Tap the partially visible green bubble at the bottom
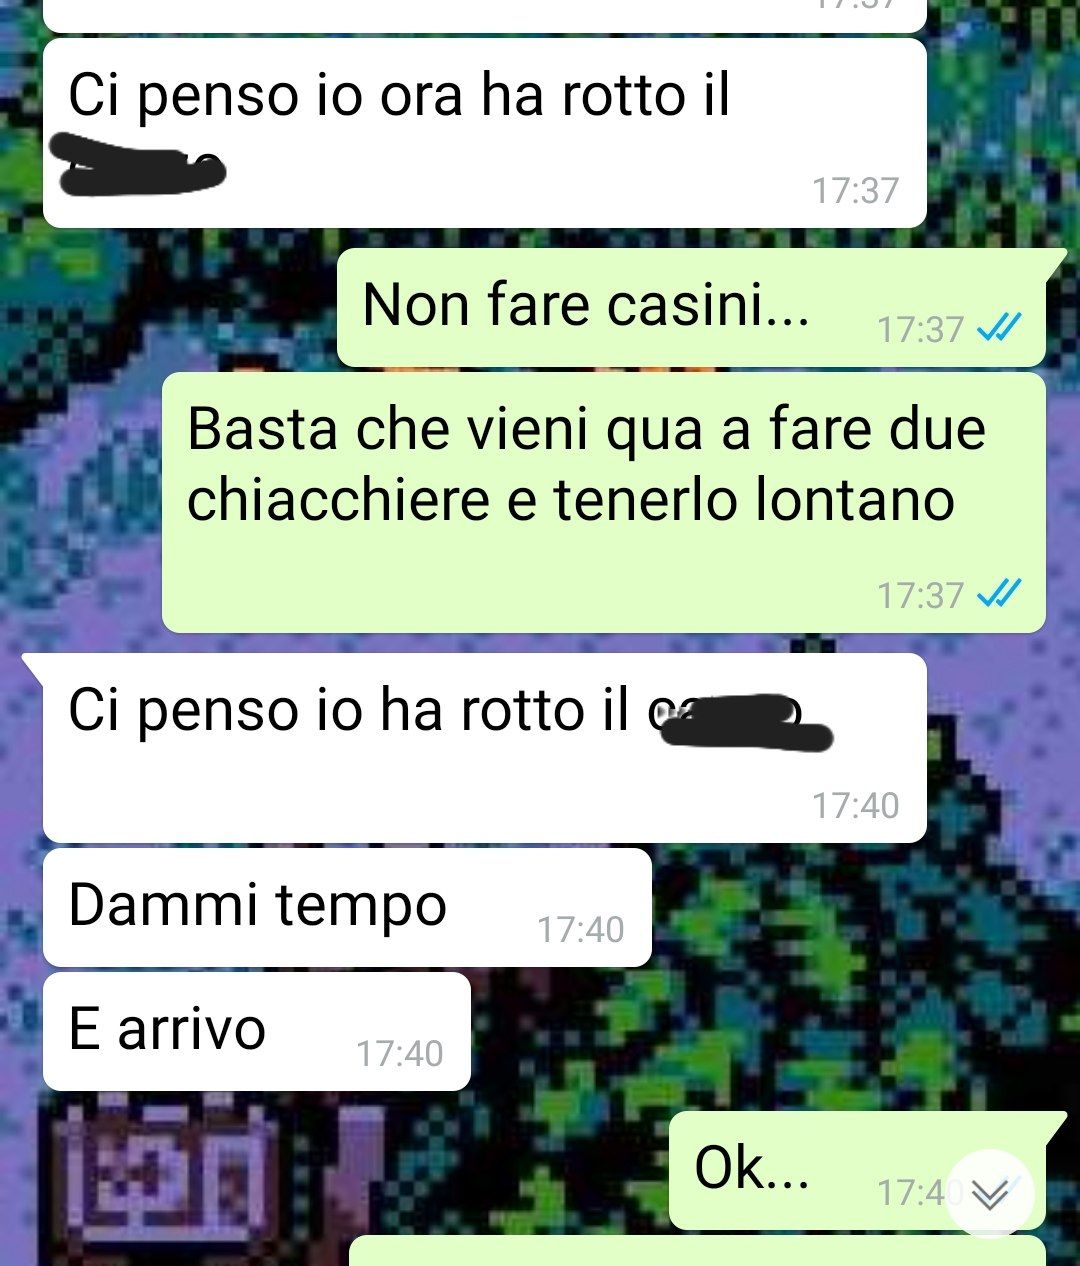The width and height of the screenshot is (1080, 1266). [697, 1251]
